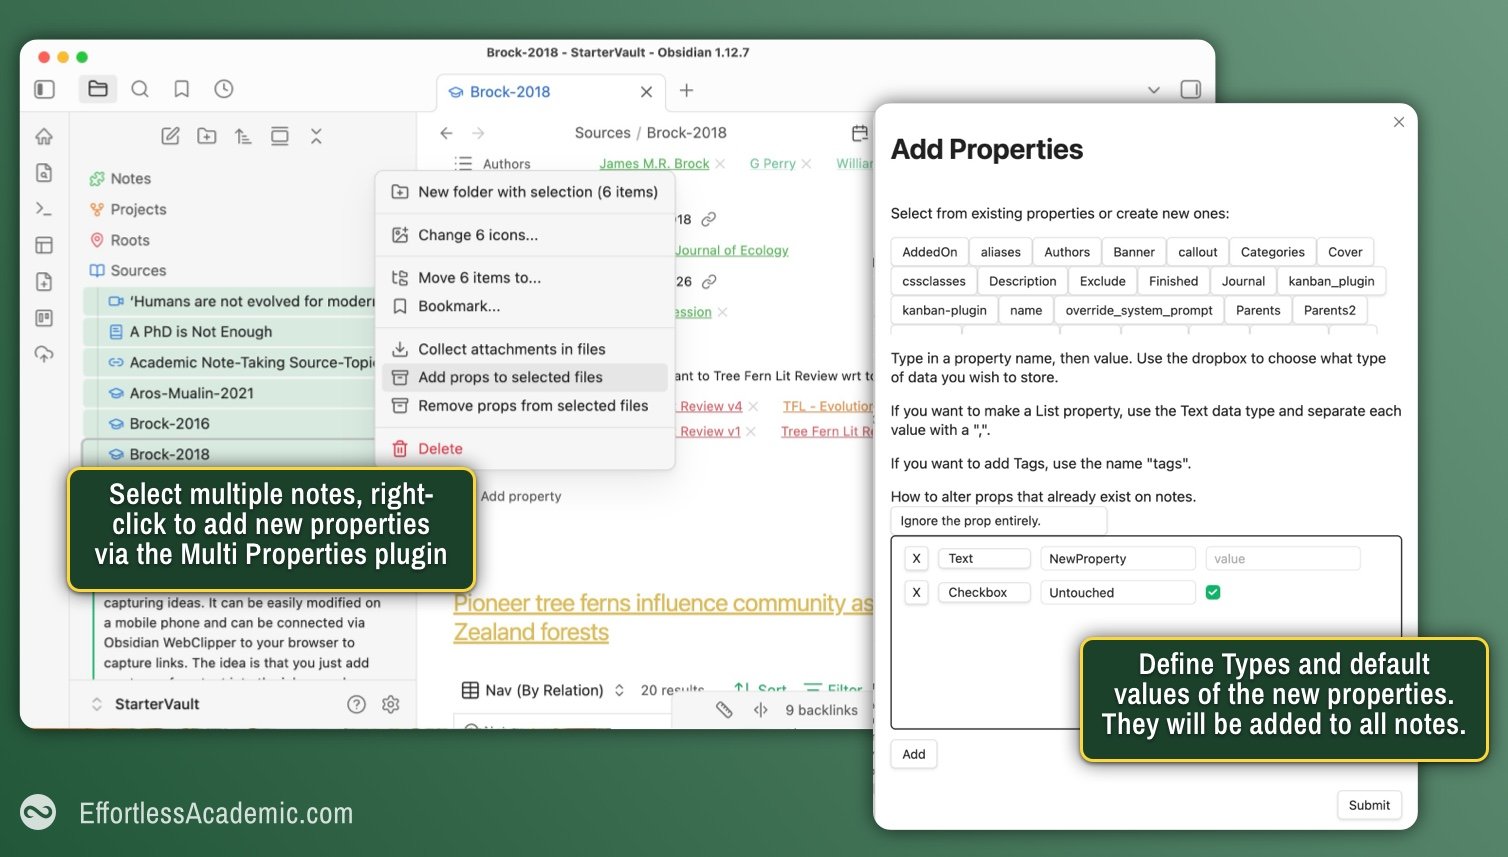Choose 'Change 6 icons...' from context menu
The image size is (1508, 857).
(524, 235)
